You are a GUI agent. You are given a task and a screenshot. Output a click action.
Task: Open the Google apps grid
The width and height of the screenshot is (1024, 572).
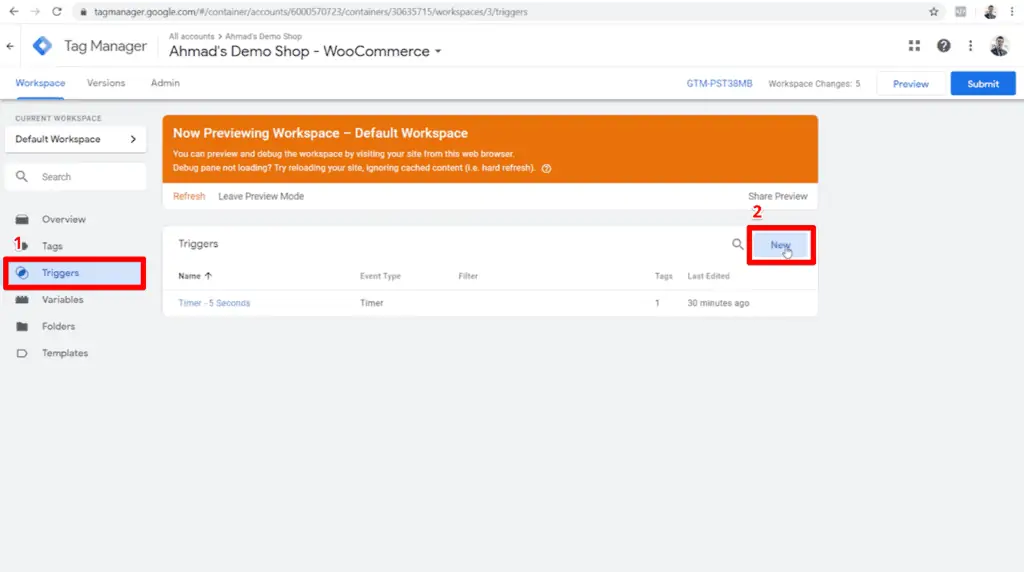tap(914, 46)
